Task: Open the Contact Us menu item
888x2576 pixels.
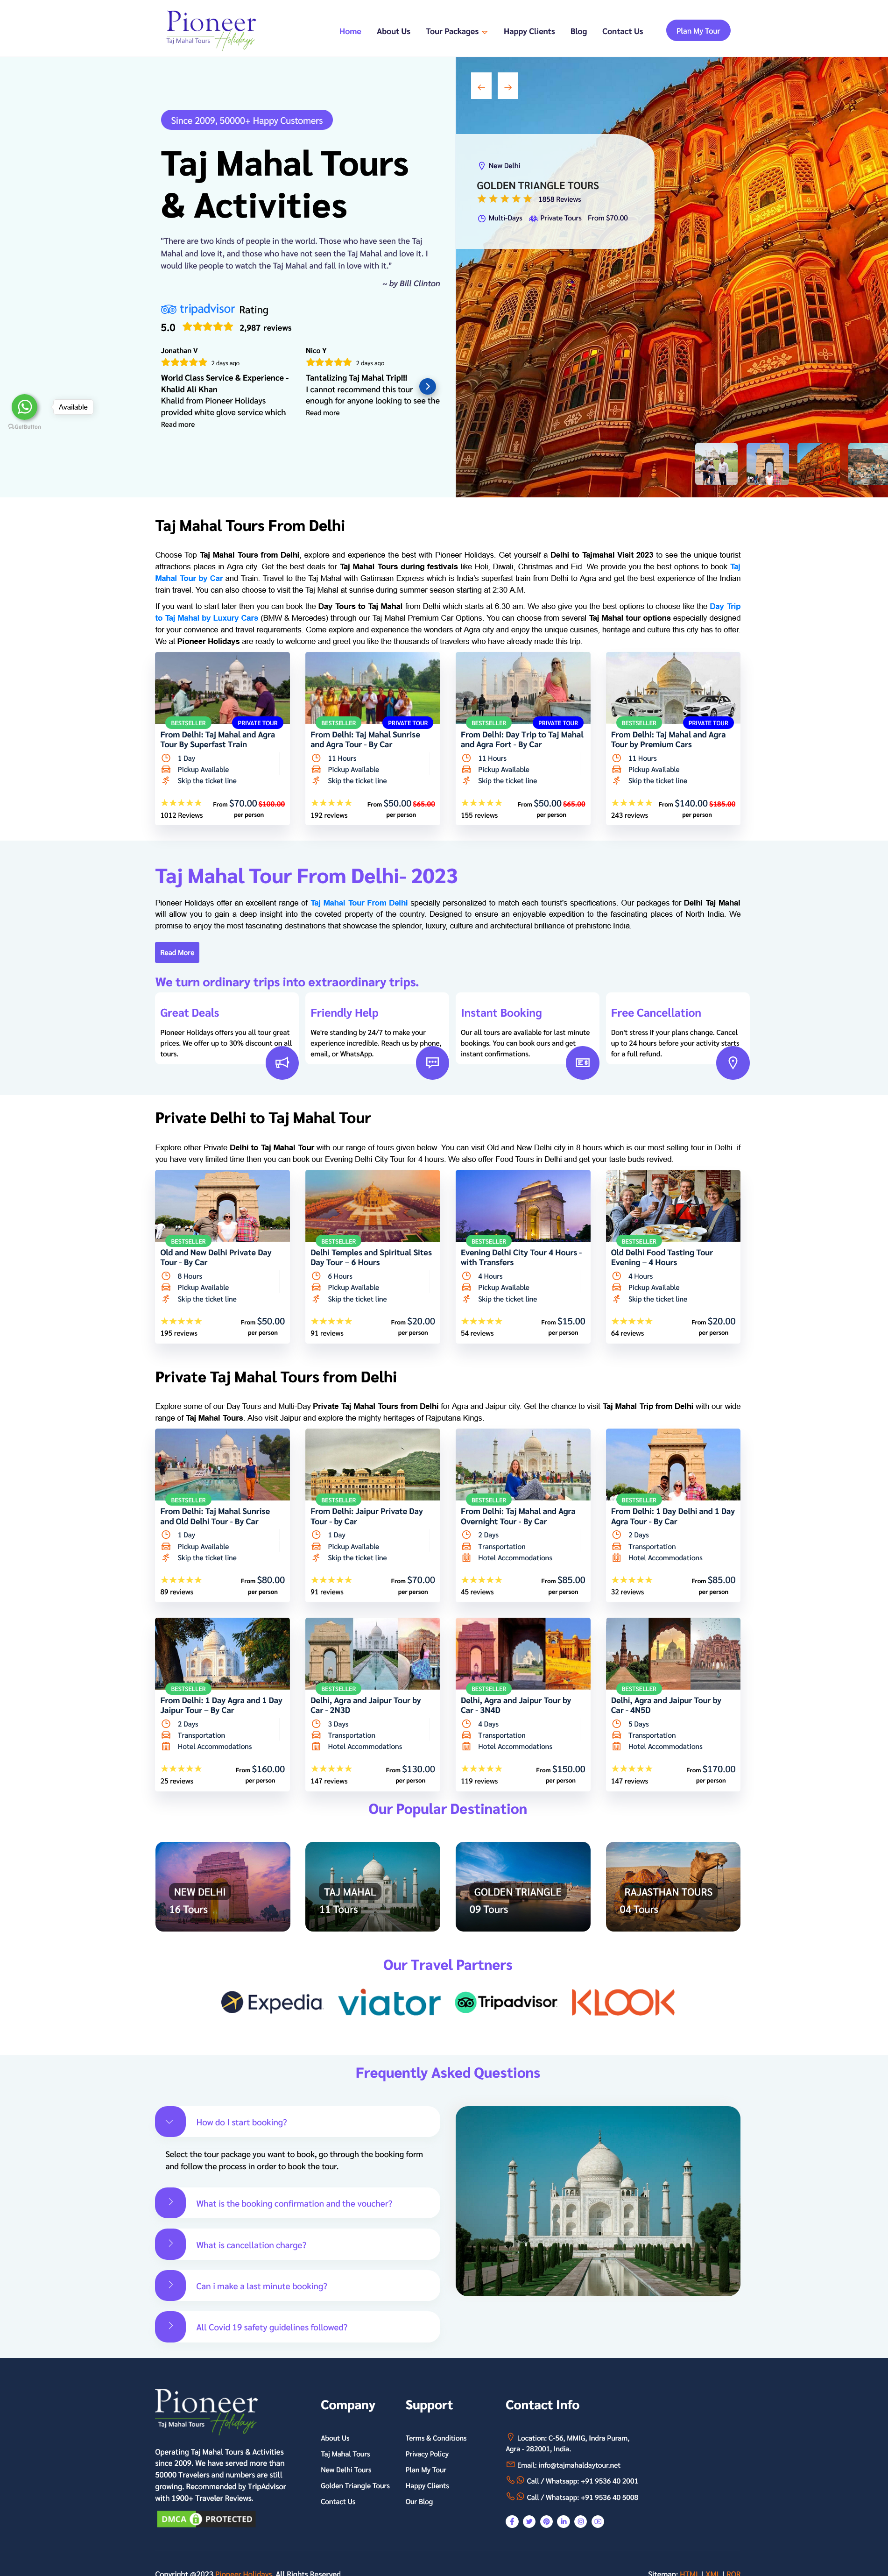Action: coord(622,31)
